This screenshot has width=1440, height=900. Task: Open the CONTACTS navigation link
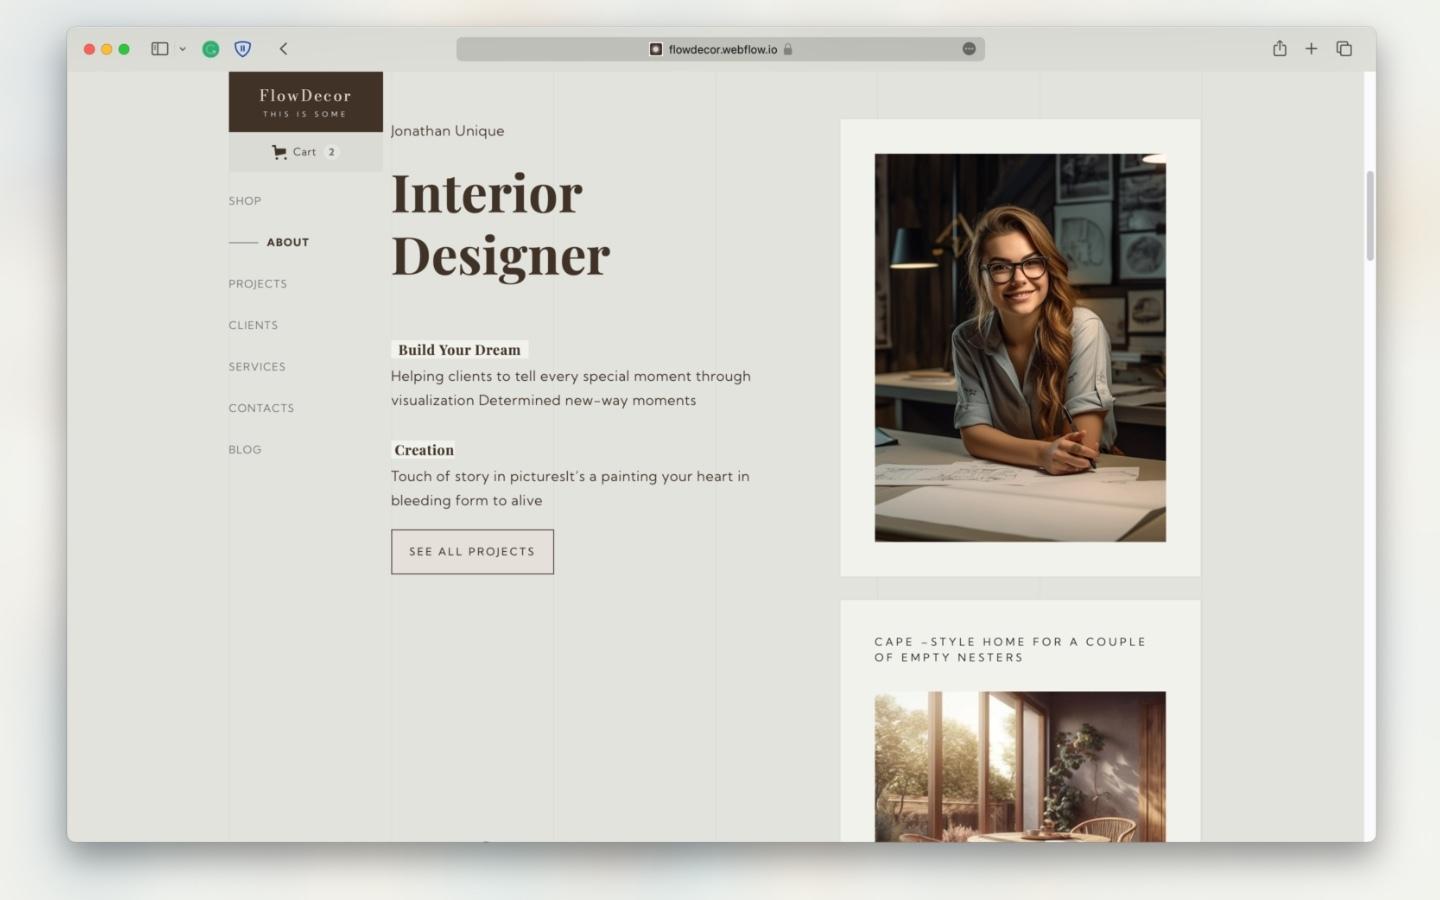261,408
